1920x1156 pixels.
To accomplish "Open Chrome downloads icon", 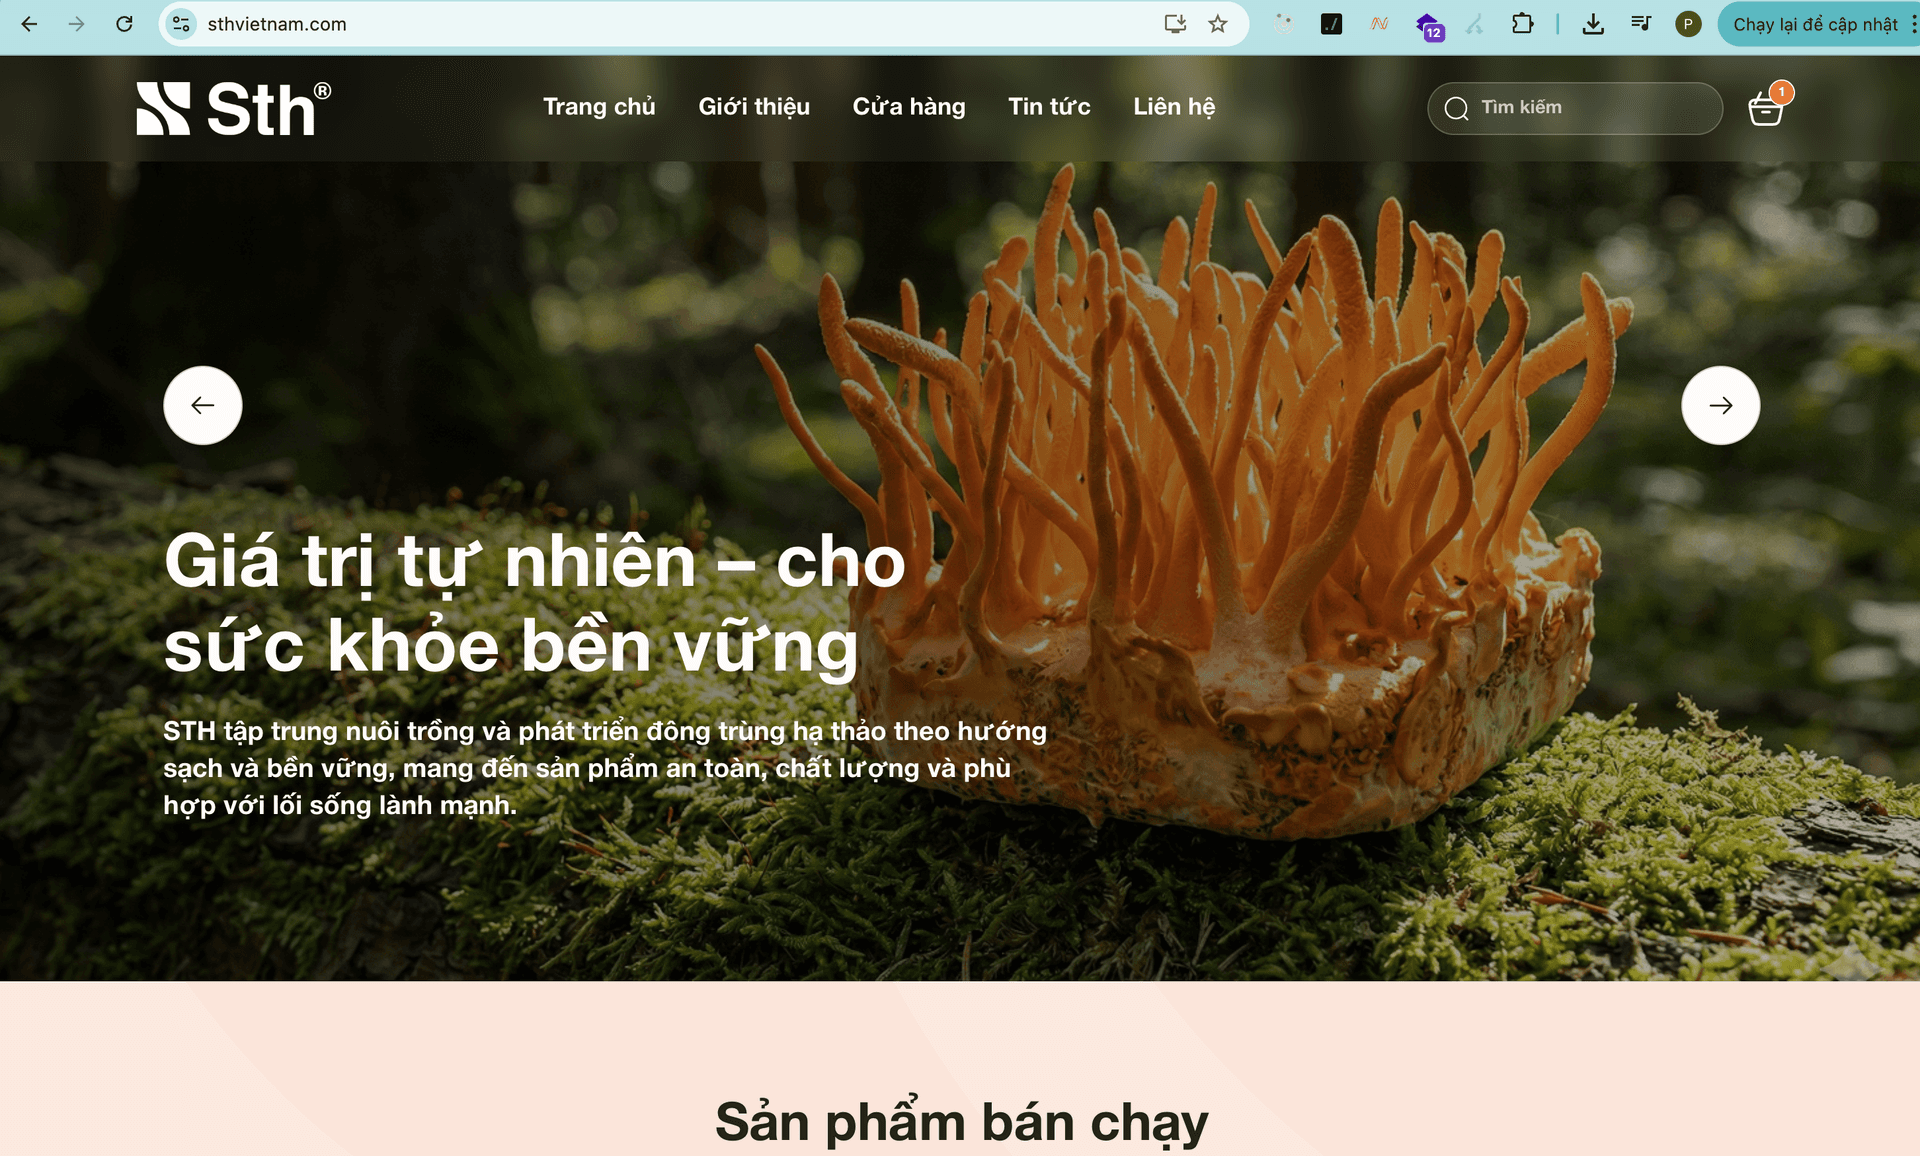I will 1593,24.
